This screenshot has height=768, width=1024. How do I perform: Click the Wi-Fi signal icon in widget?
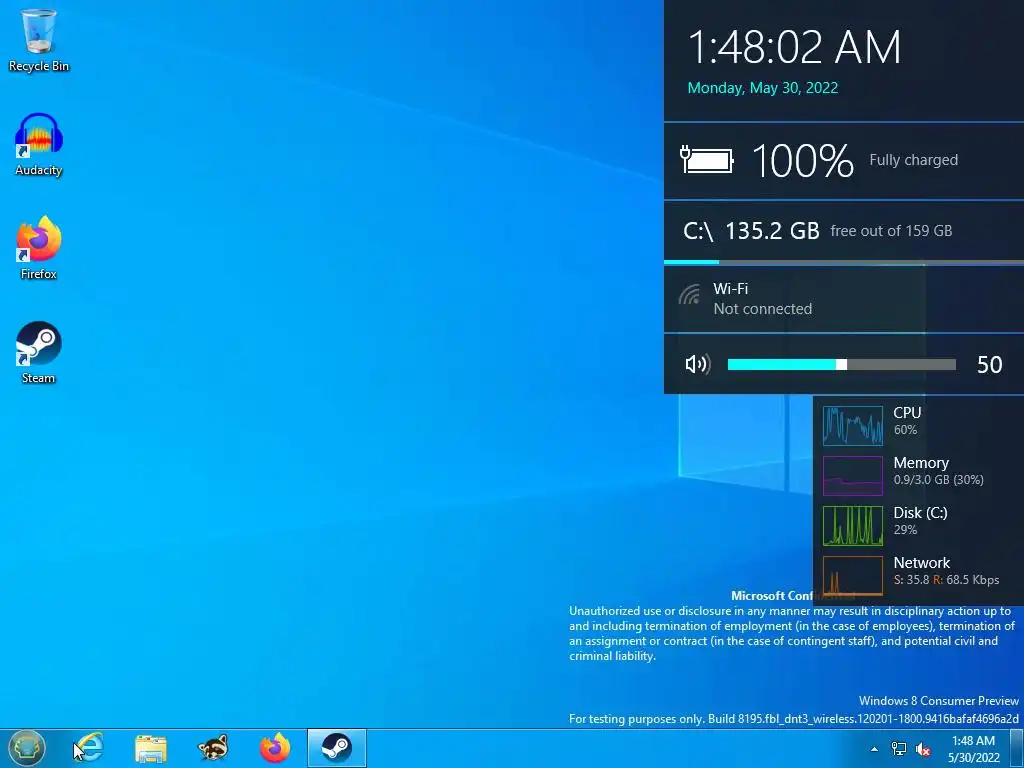pyautogui.click(x=689, y=295)
